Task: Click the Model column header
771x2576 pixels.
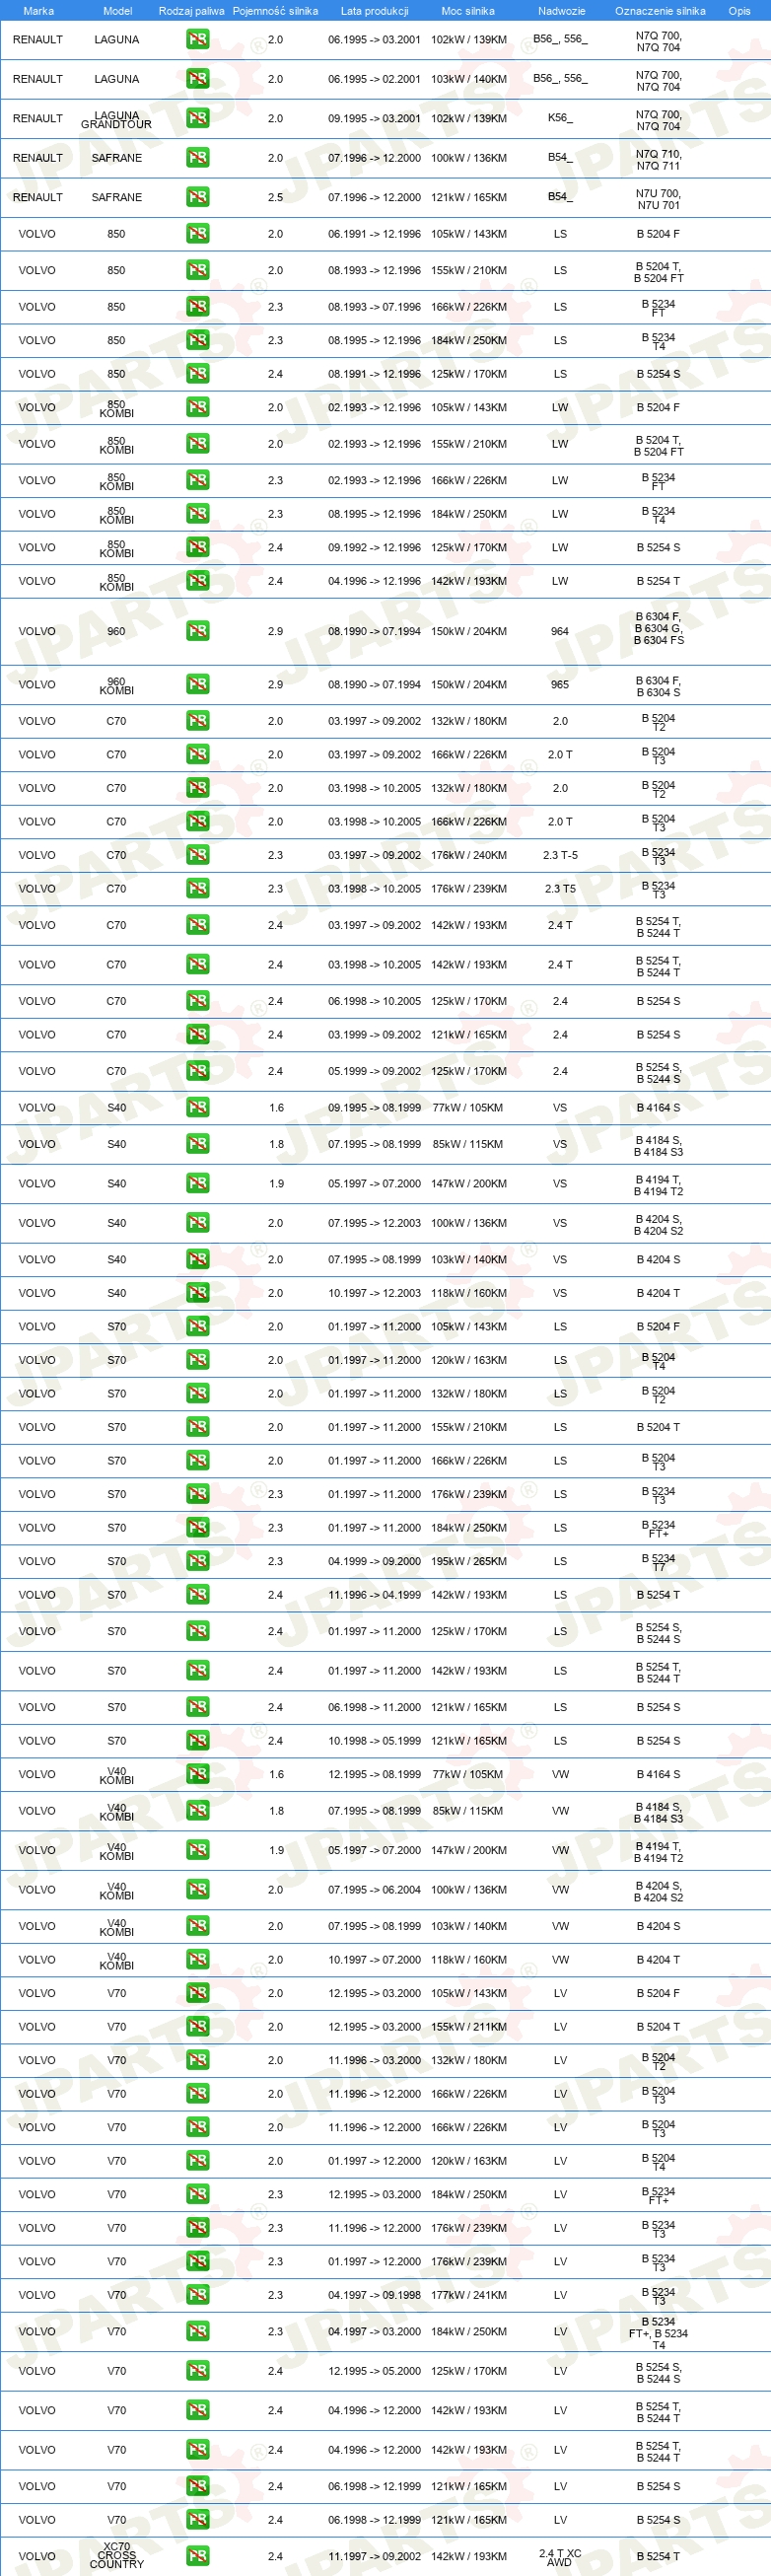Action: 117,11
